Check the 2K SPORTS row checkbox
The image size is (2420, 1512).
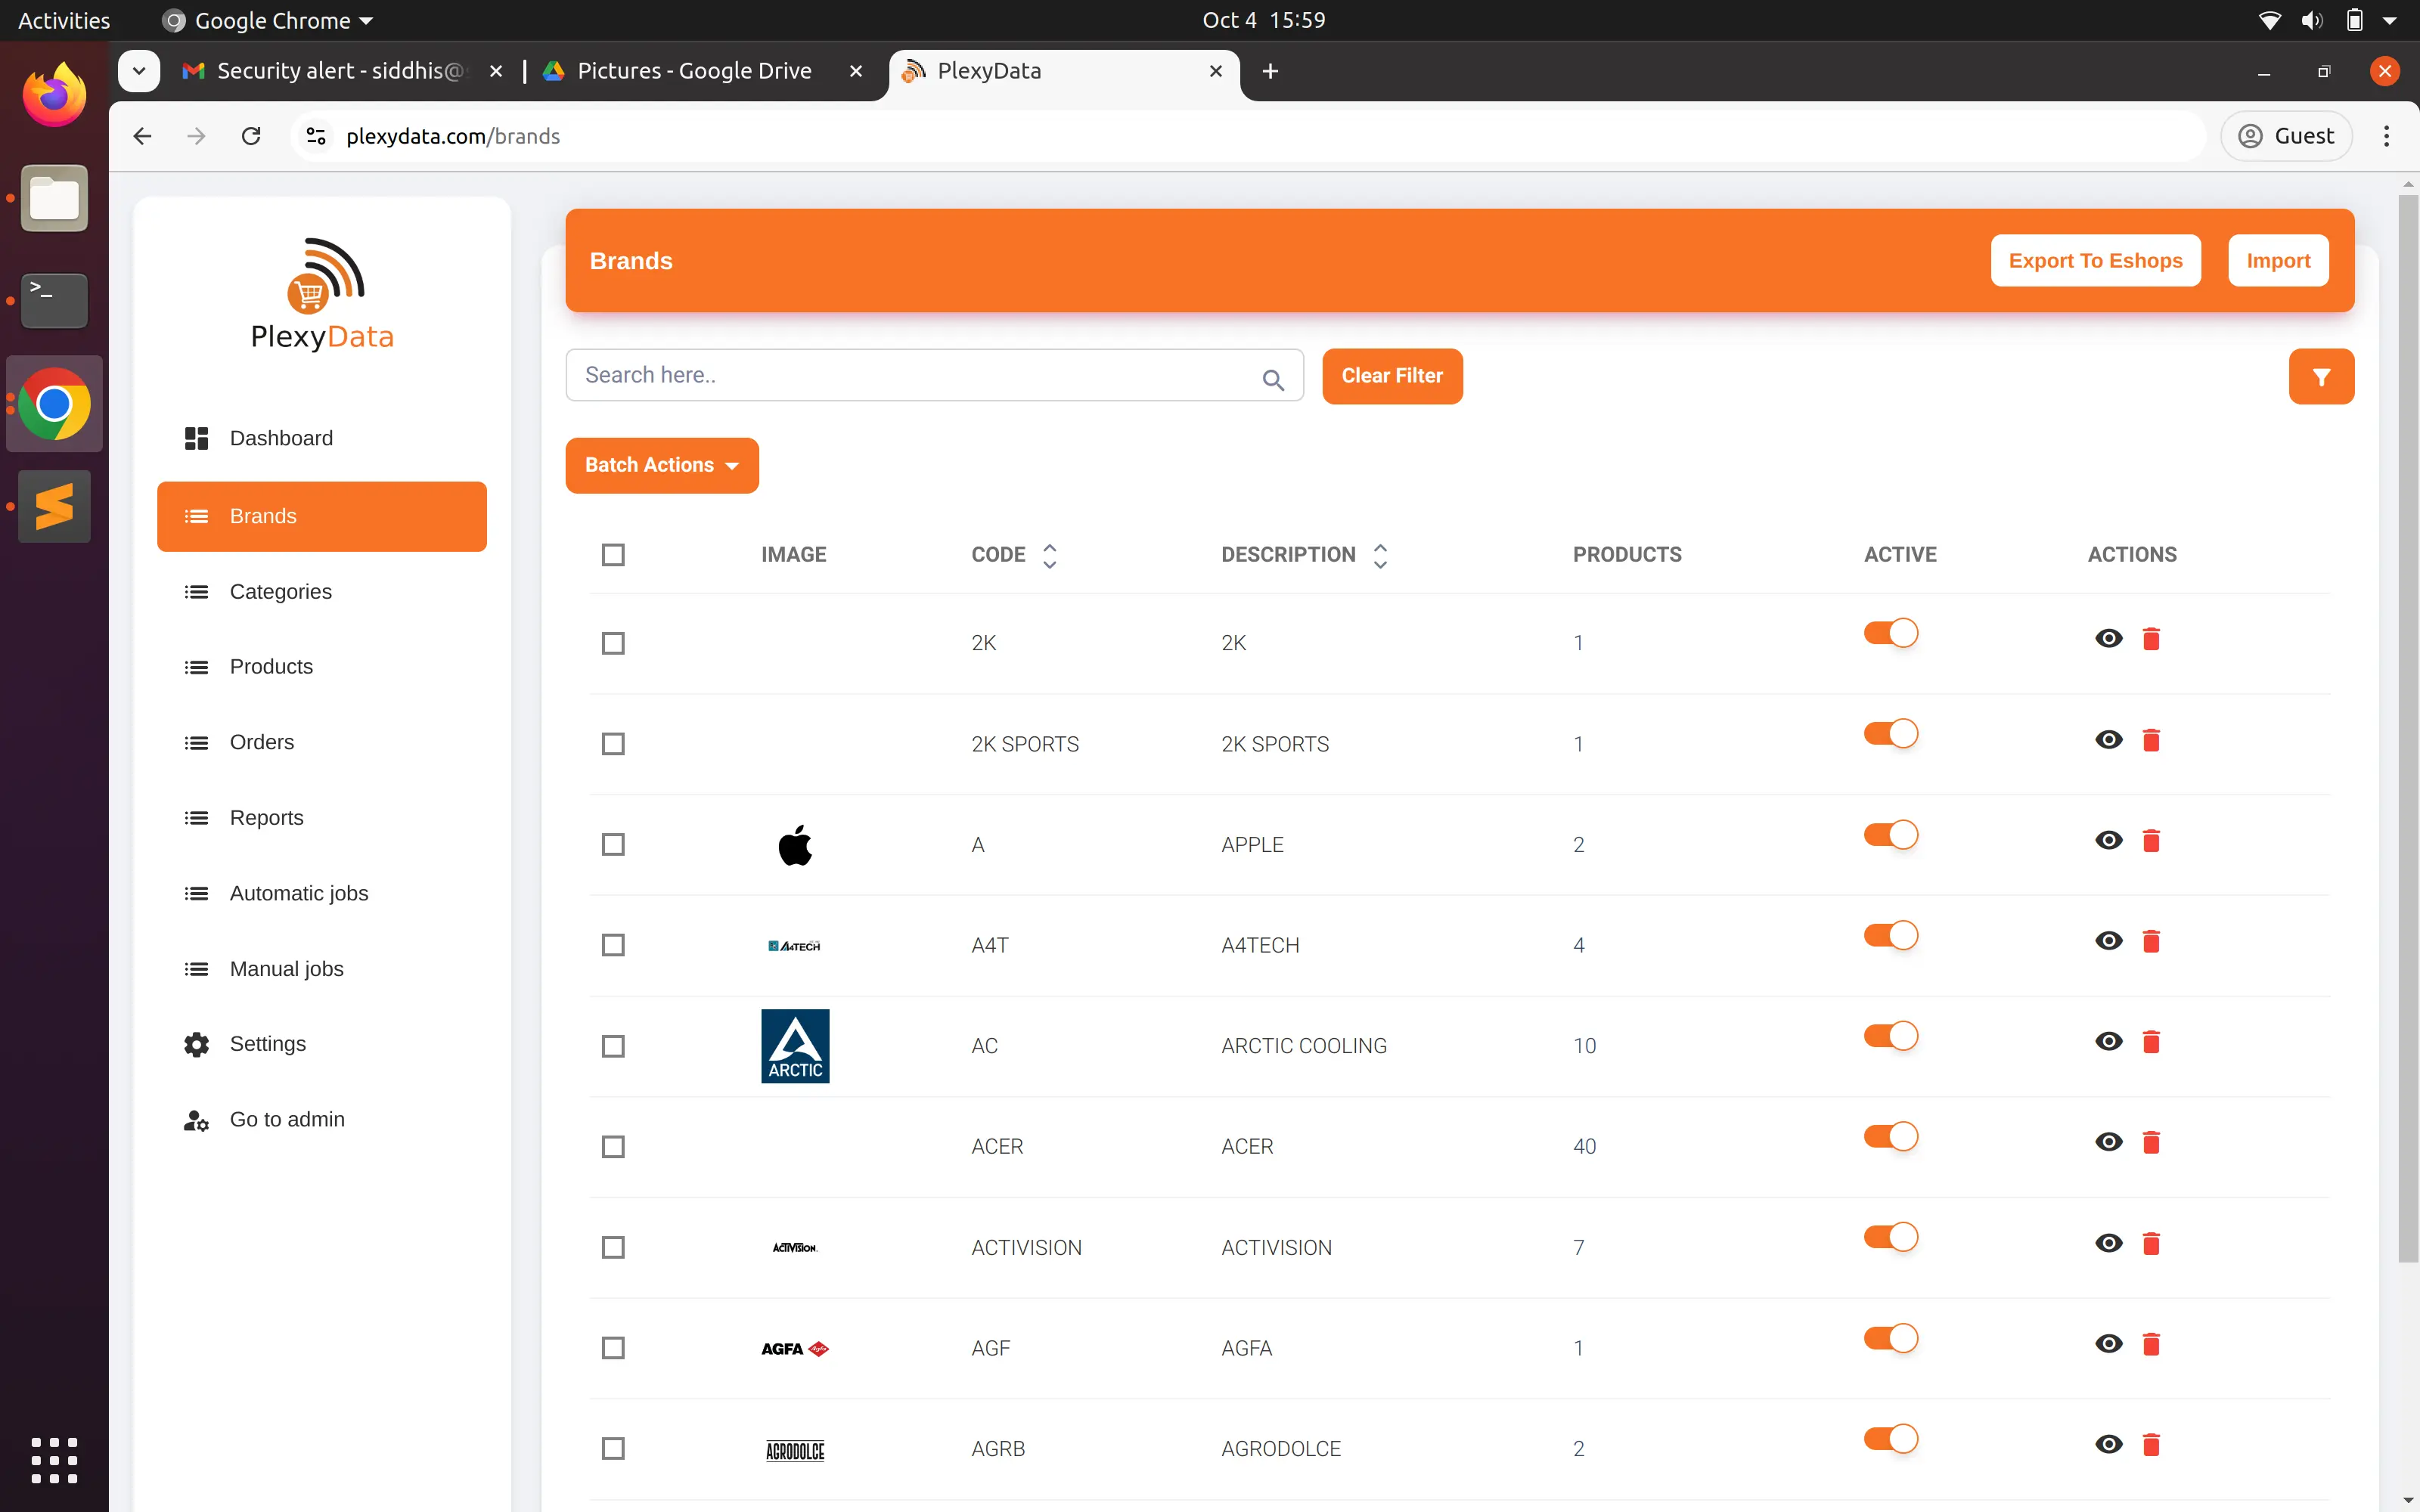tap(613, 744)
